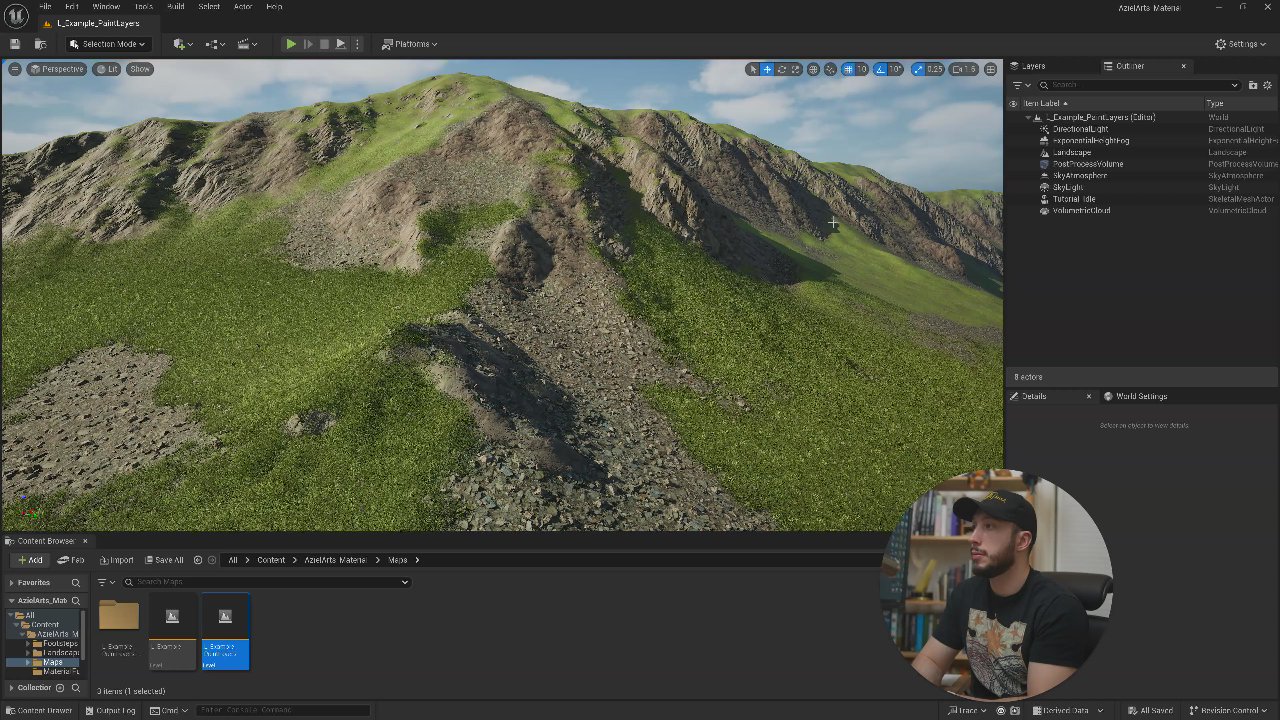
Task: Expand the Landscape folder in tree
Action: (28, 653)
